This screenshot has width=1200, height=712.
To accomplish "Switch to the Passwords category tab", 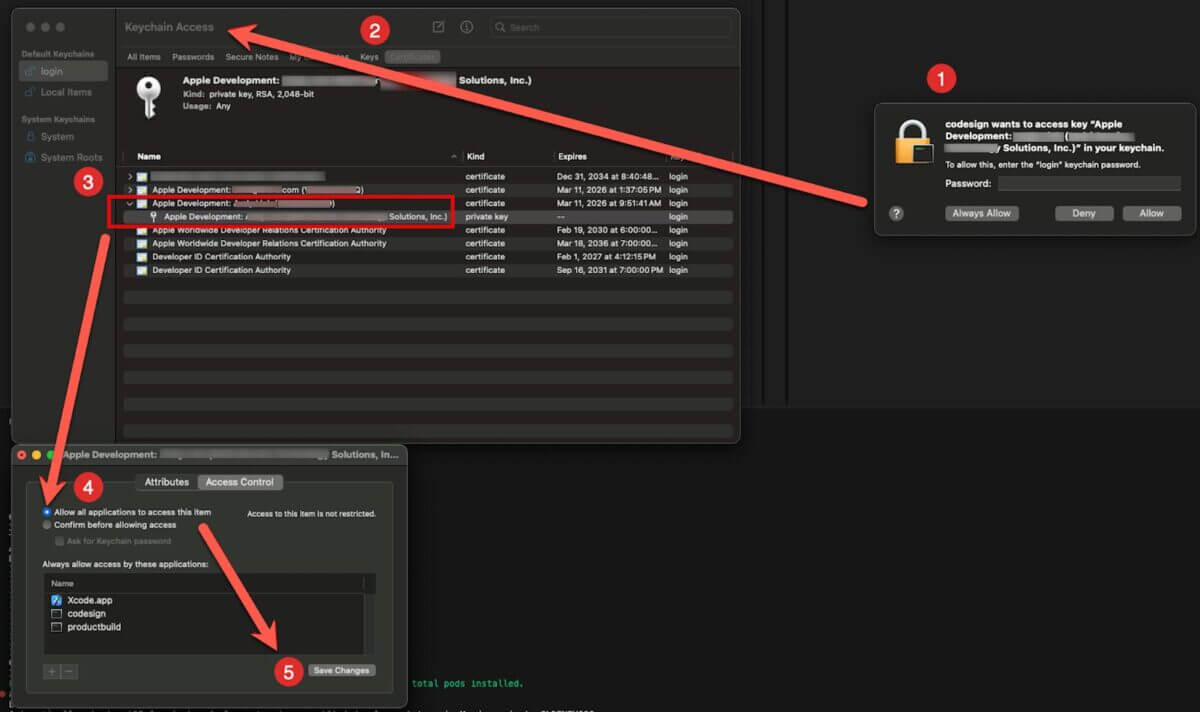I will click(193, 57).
